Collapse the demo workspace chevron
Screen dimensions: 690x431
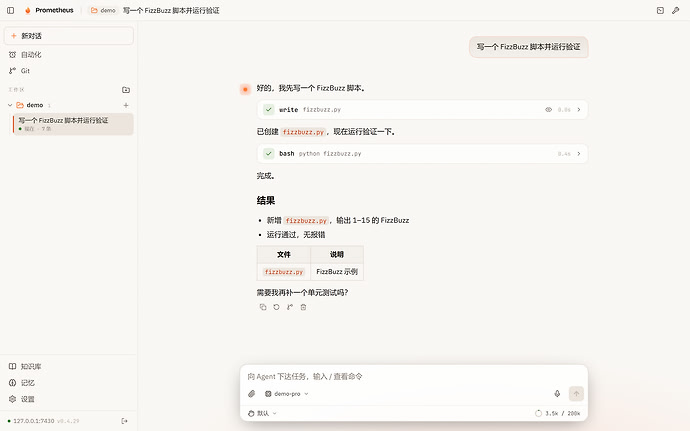(x=10, y=105)
